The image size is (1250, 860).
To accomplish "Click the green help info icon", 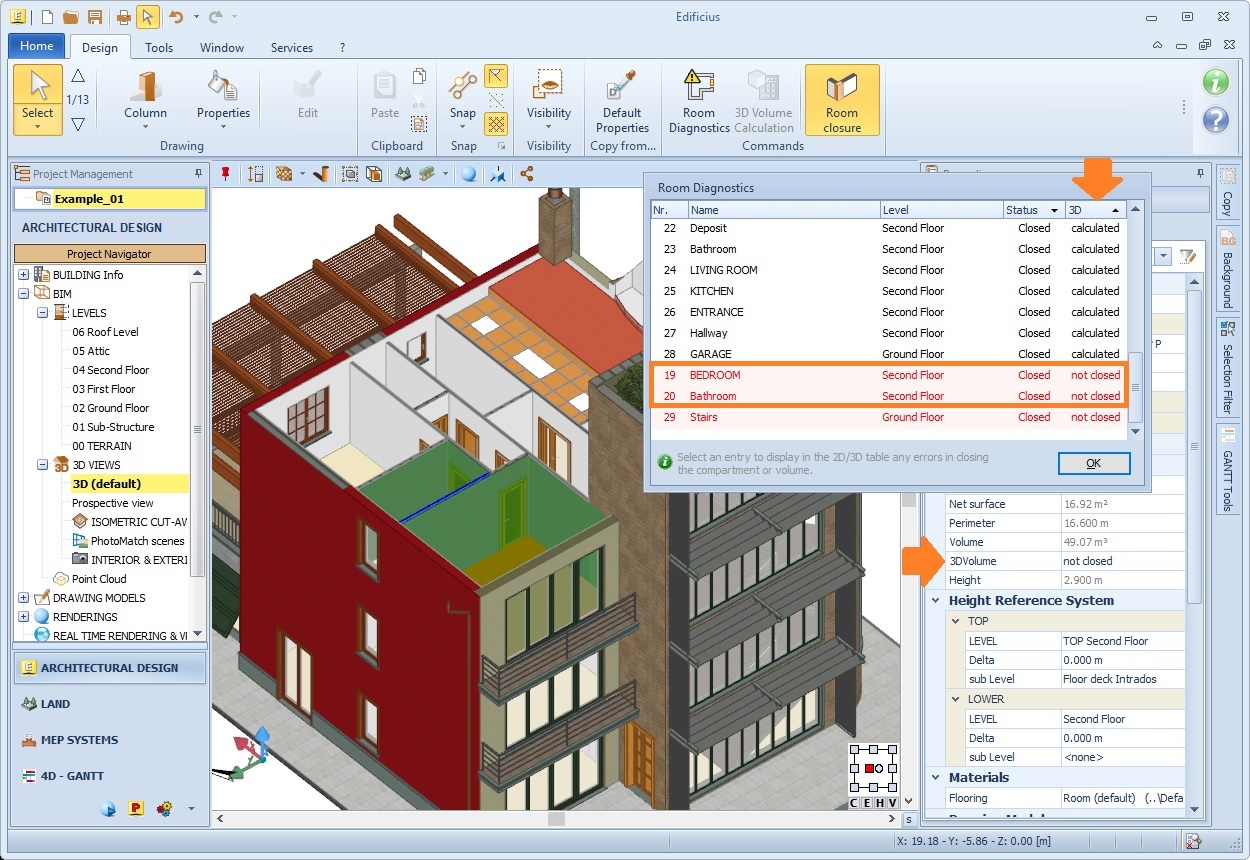I will [1215, 83].
